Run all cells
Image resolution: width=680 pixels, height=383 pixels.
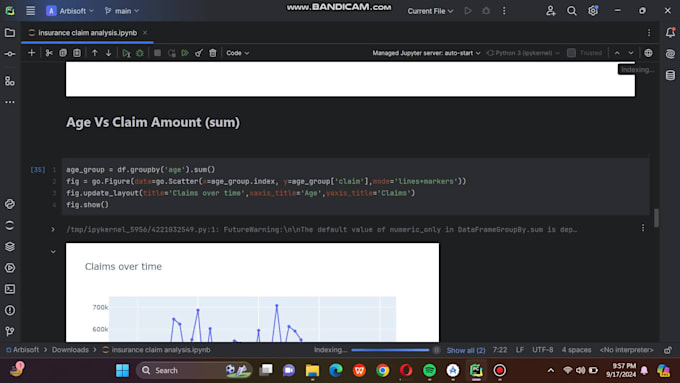coord(185,53)
